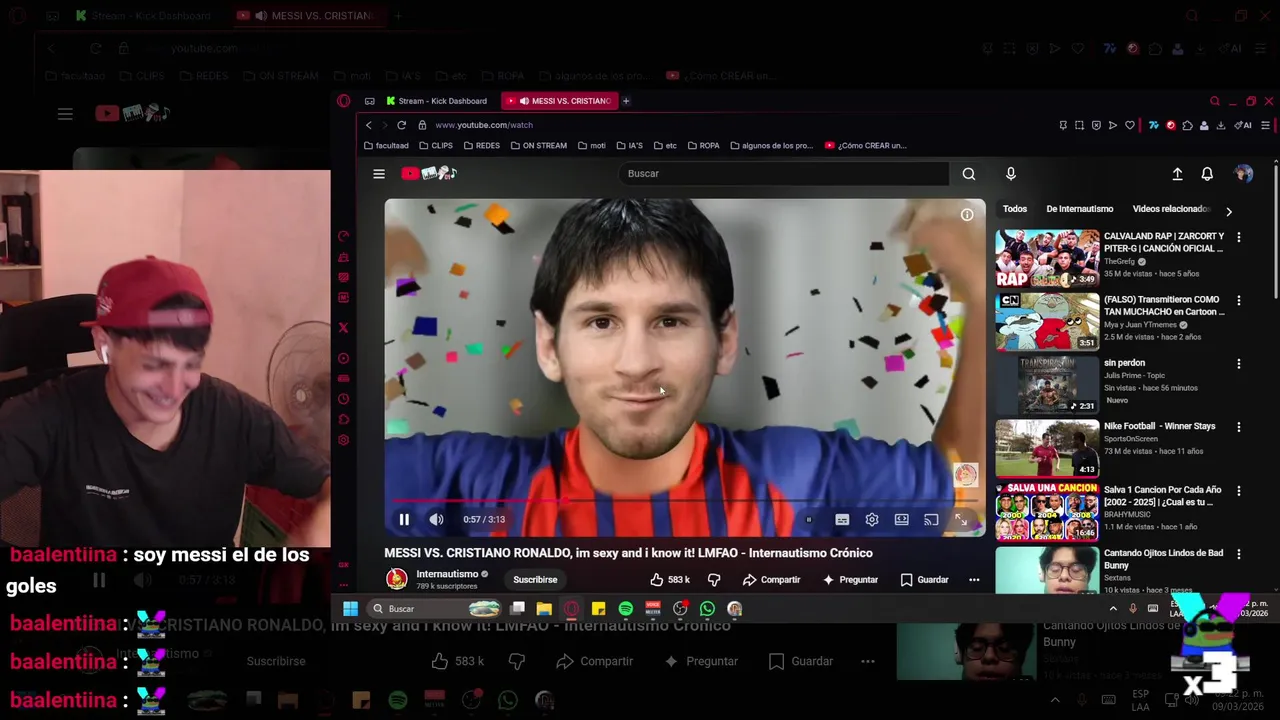
Task: Subscribe with the Suscribirse button
Action: tap(535, 579)
